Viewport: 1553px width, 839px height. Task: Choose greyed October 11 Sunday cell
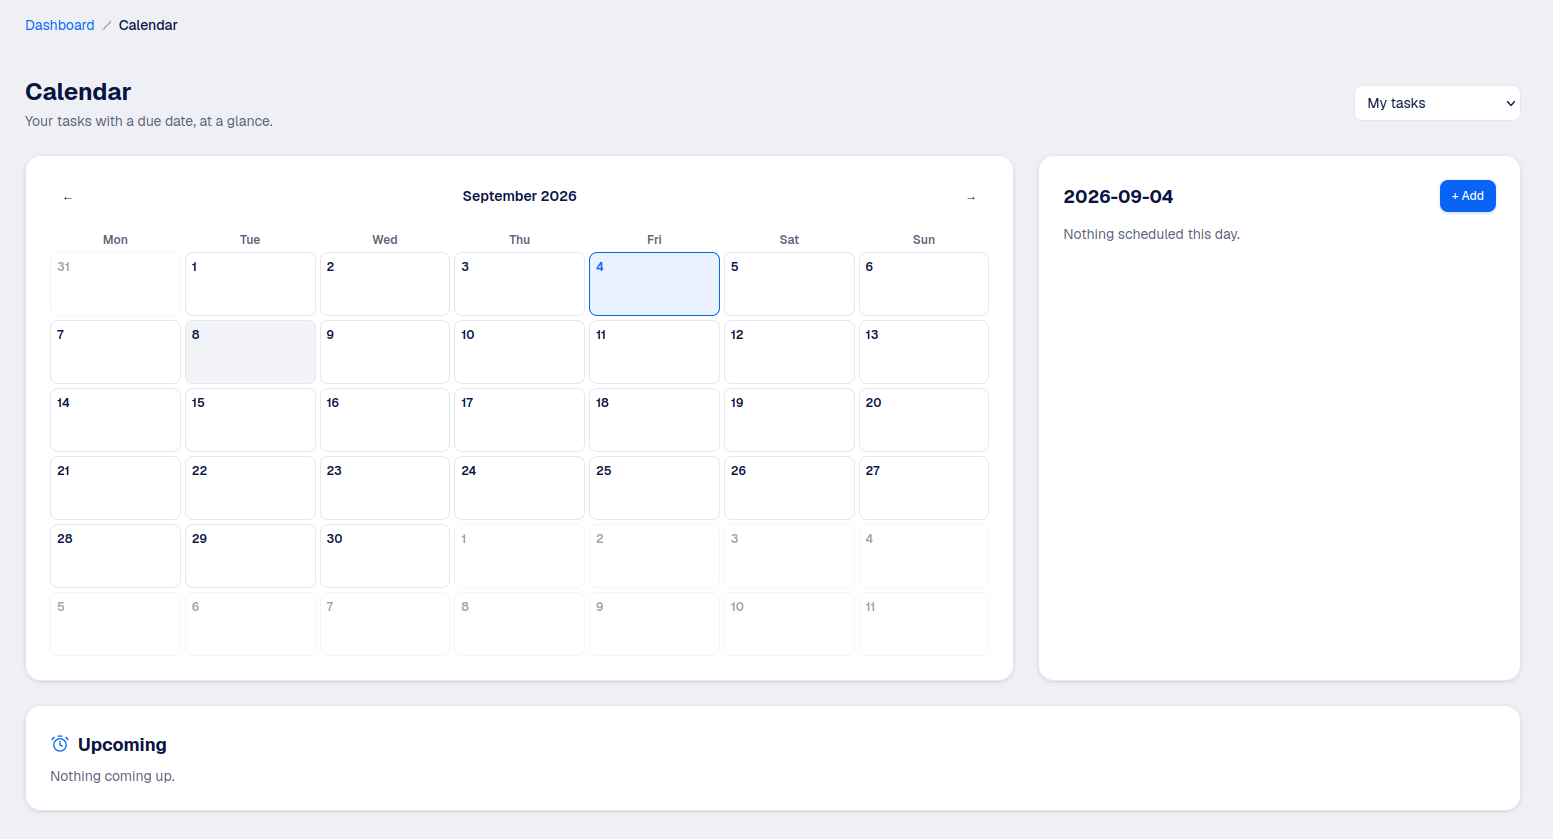click(x=924, y=624)
